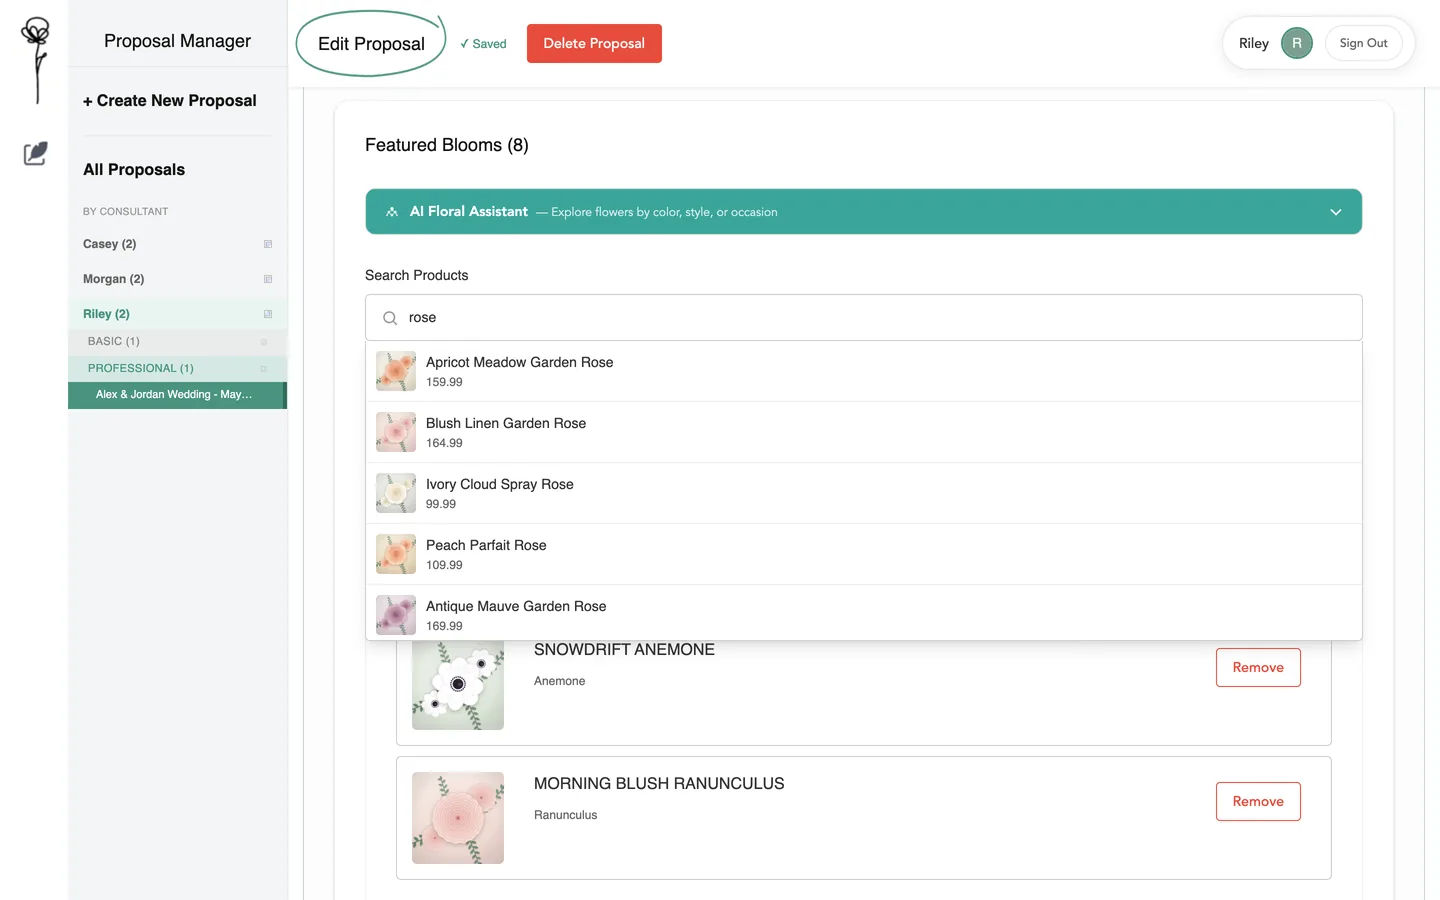Screen dimensions: 1440x900
Task: Click the Delete Proposal button
Action: coord(594,43)
